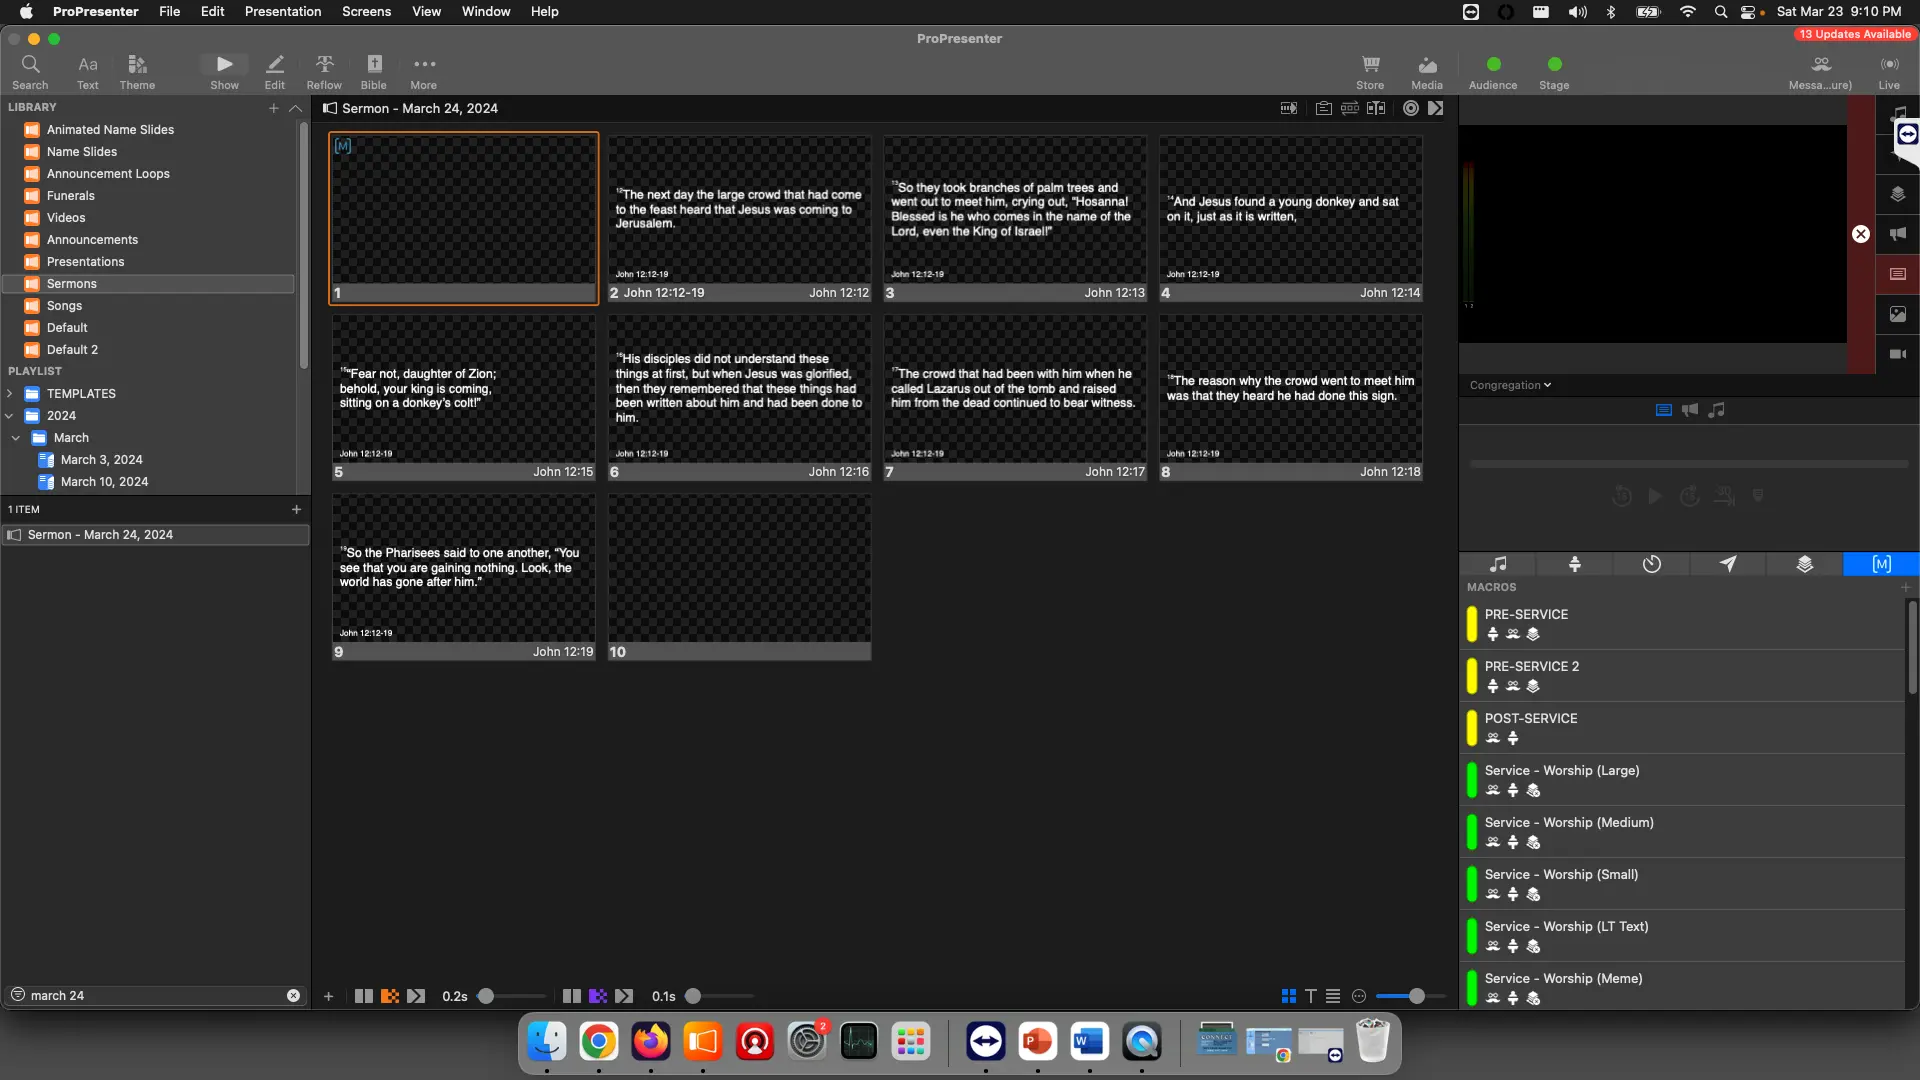Viewport: 1920px width, 1080px height.
Task: Clear the slide layer in preview sidebar
Action: click(x=1897, y=274)
